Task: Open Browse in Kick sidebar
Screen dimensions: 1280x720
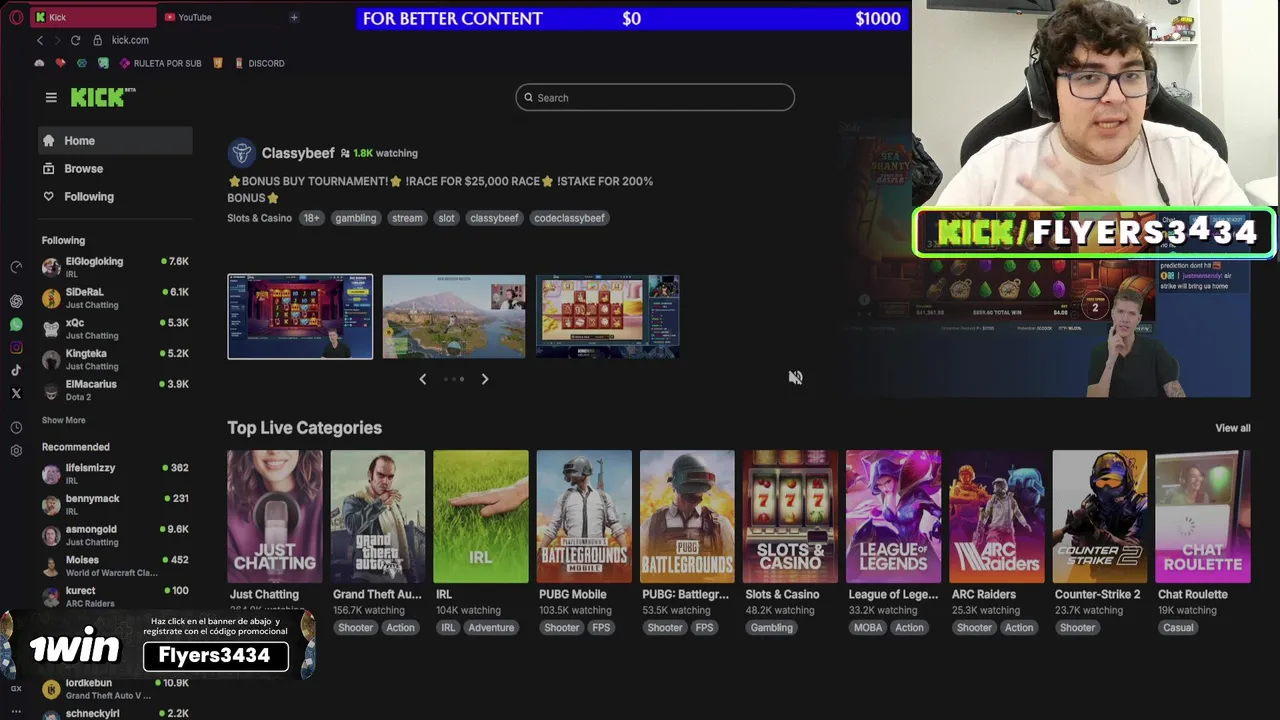Action: coord(115,169)
